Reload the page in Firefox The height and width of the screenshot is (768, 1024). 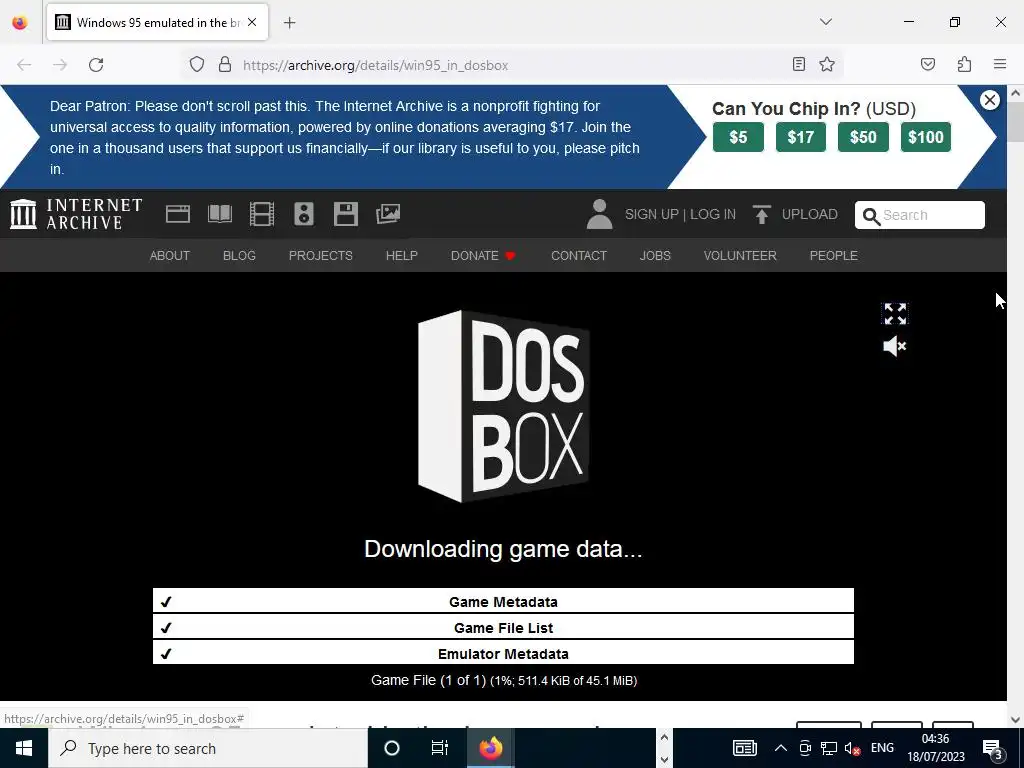click(x=96, y=65)
